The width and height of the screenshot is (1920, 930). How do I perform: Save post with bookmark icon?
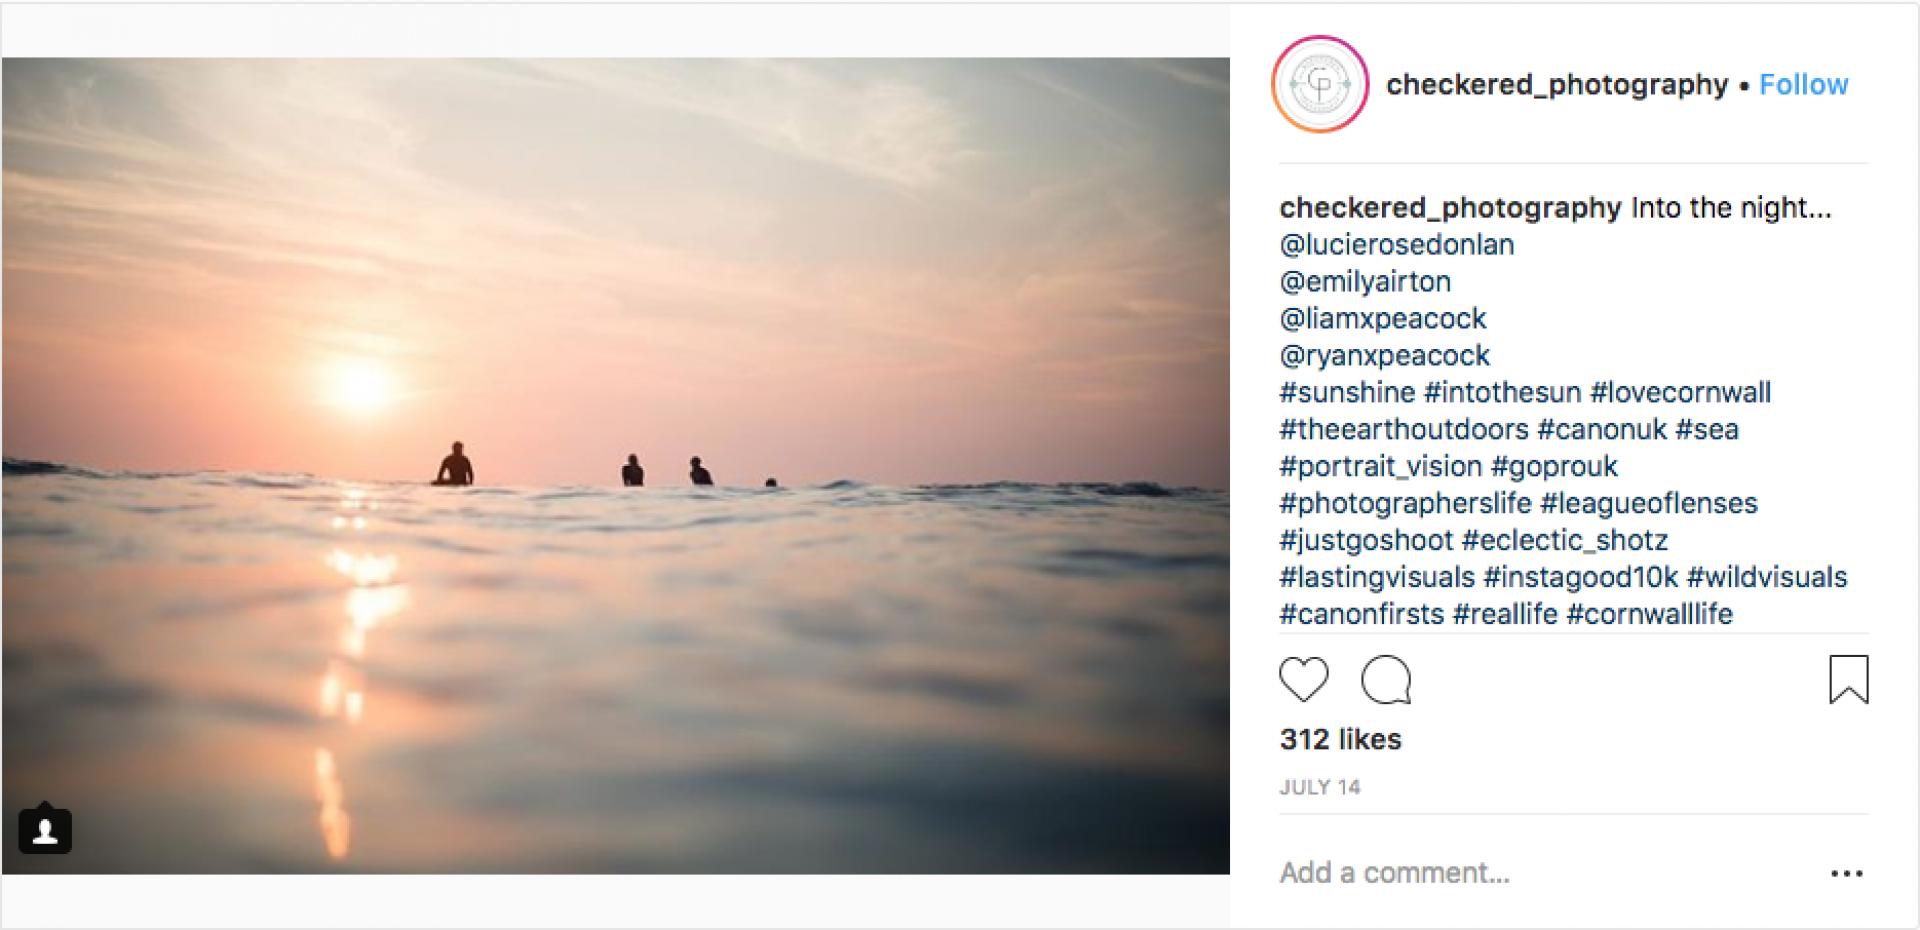(1848, 680)
